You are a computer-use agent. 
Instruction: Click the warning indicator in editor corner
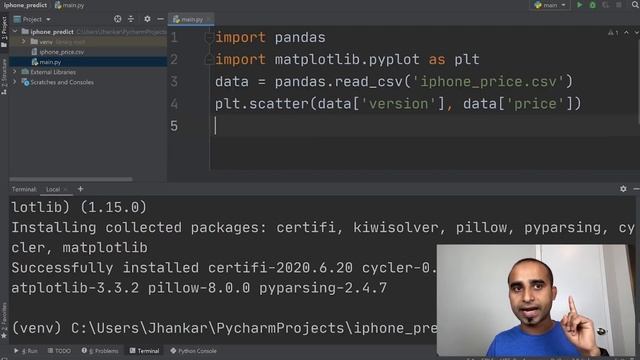613,33
